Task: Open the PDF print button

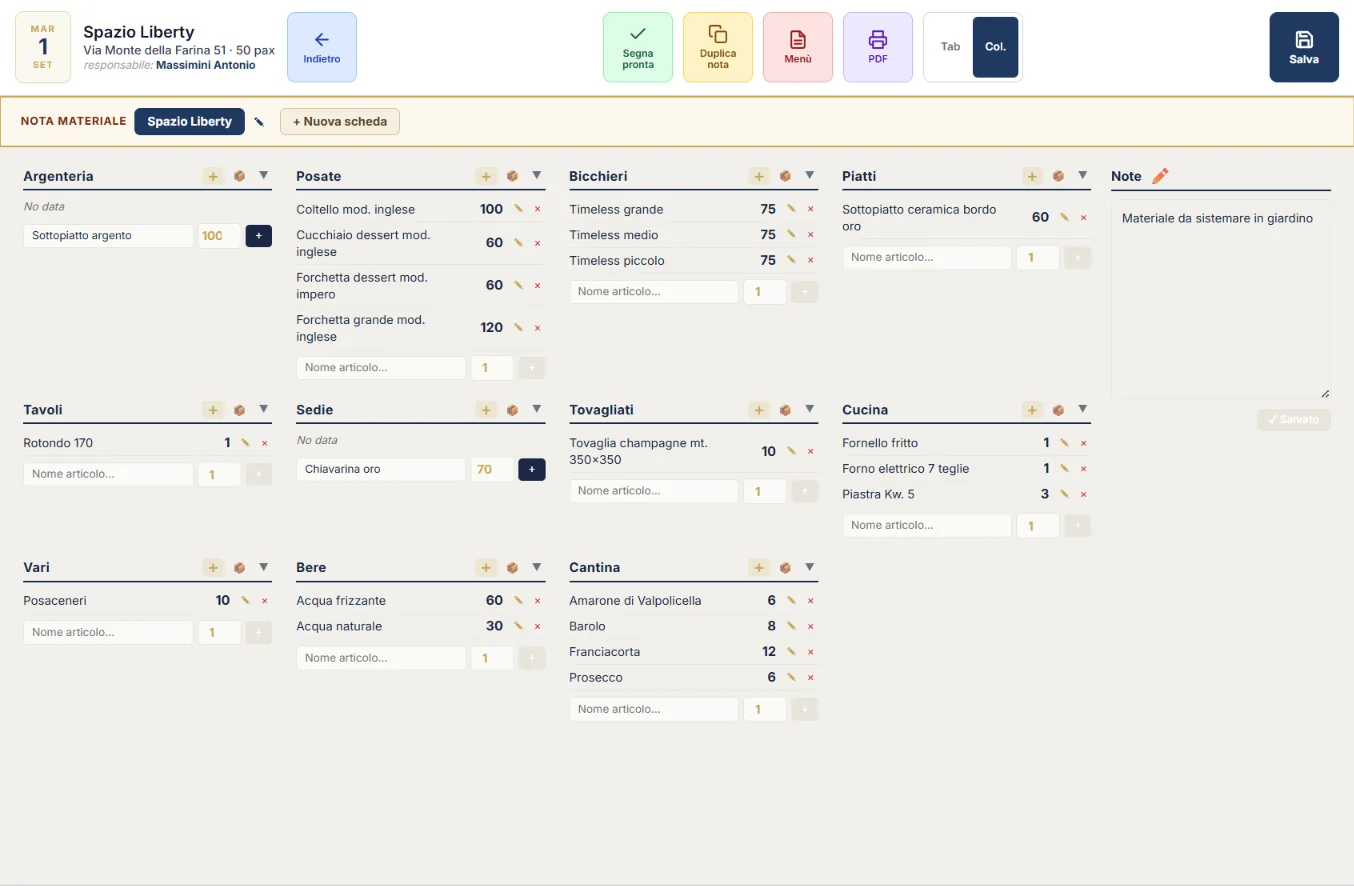Action: coord(878,47)
